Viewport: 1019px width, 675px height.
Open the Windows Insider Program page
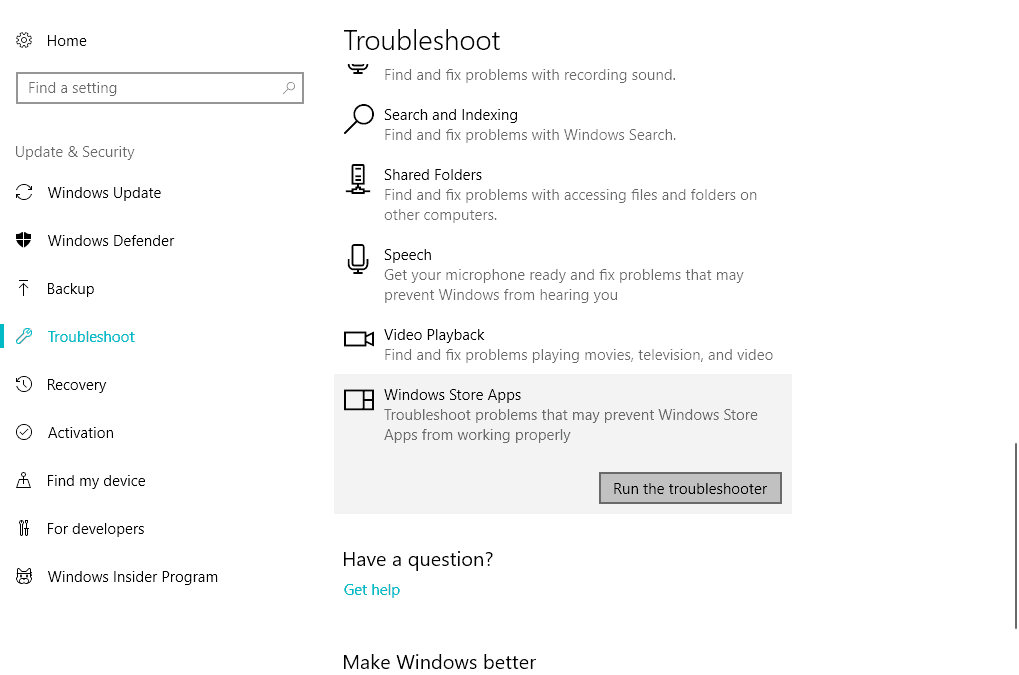coord(133,577)
